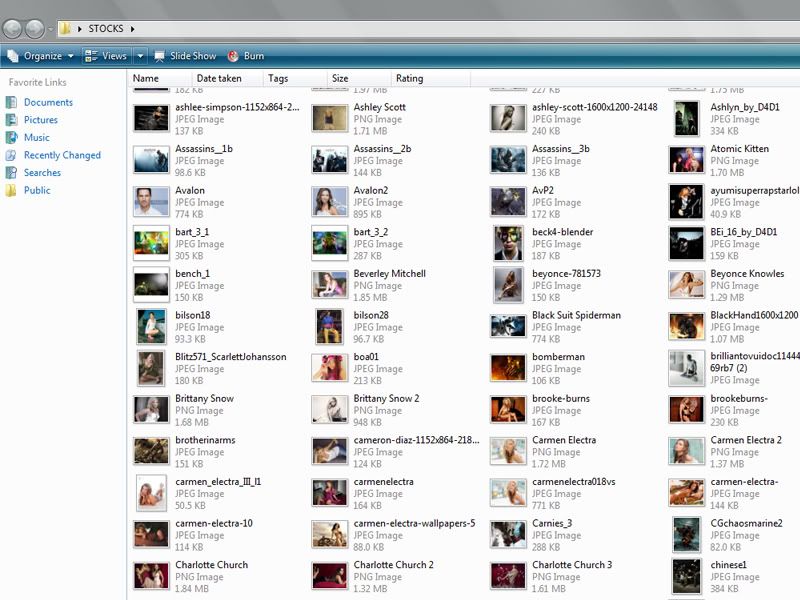Image resolution: width=800 pixels, height=600 pixels.
Task: Click the Burn toolbar button
Action: click(246, 56)
